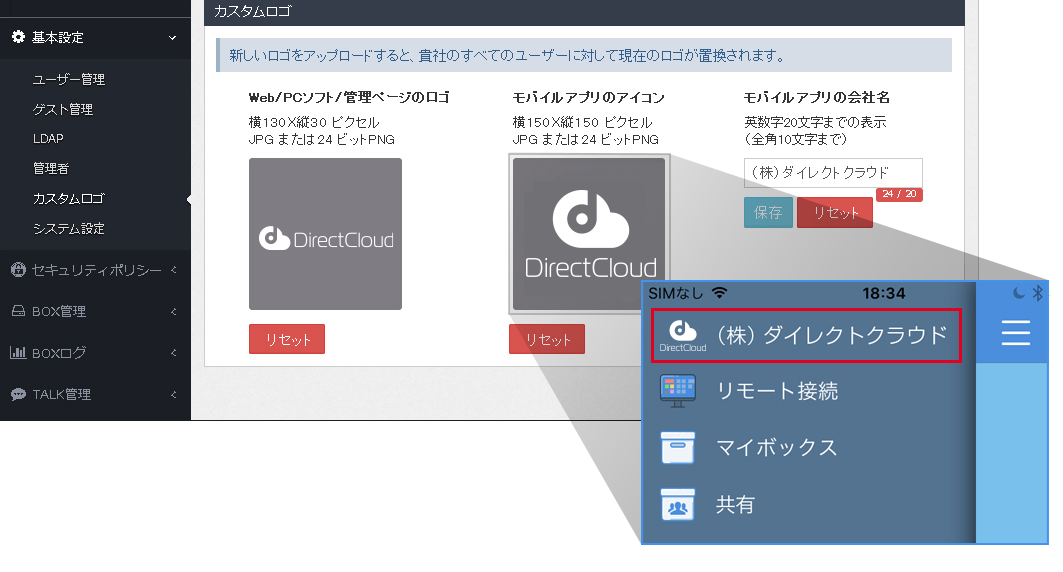Expand the BOXログ chevron
Screen dimensions: 1063x572
coord(174,352)
